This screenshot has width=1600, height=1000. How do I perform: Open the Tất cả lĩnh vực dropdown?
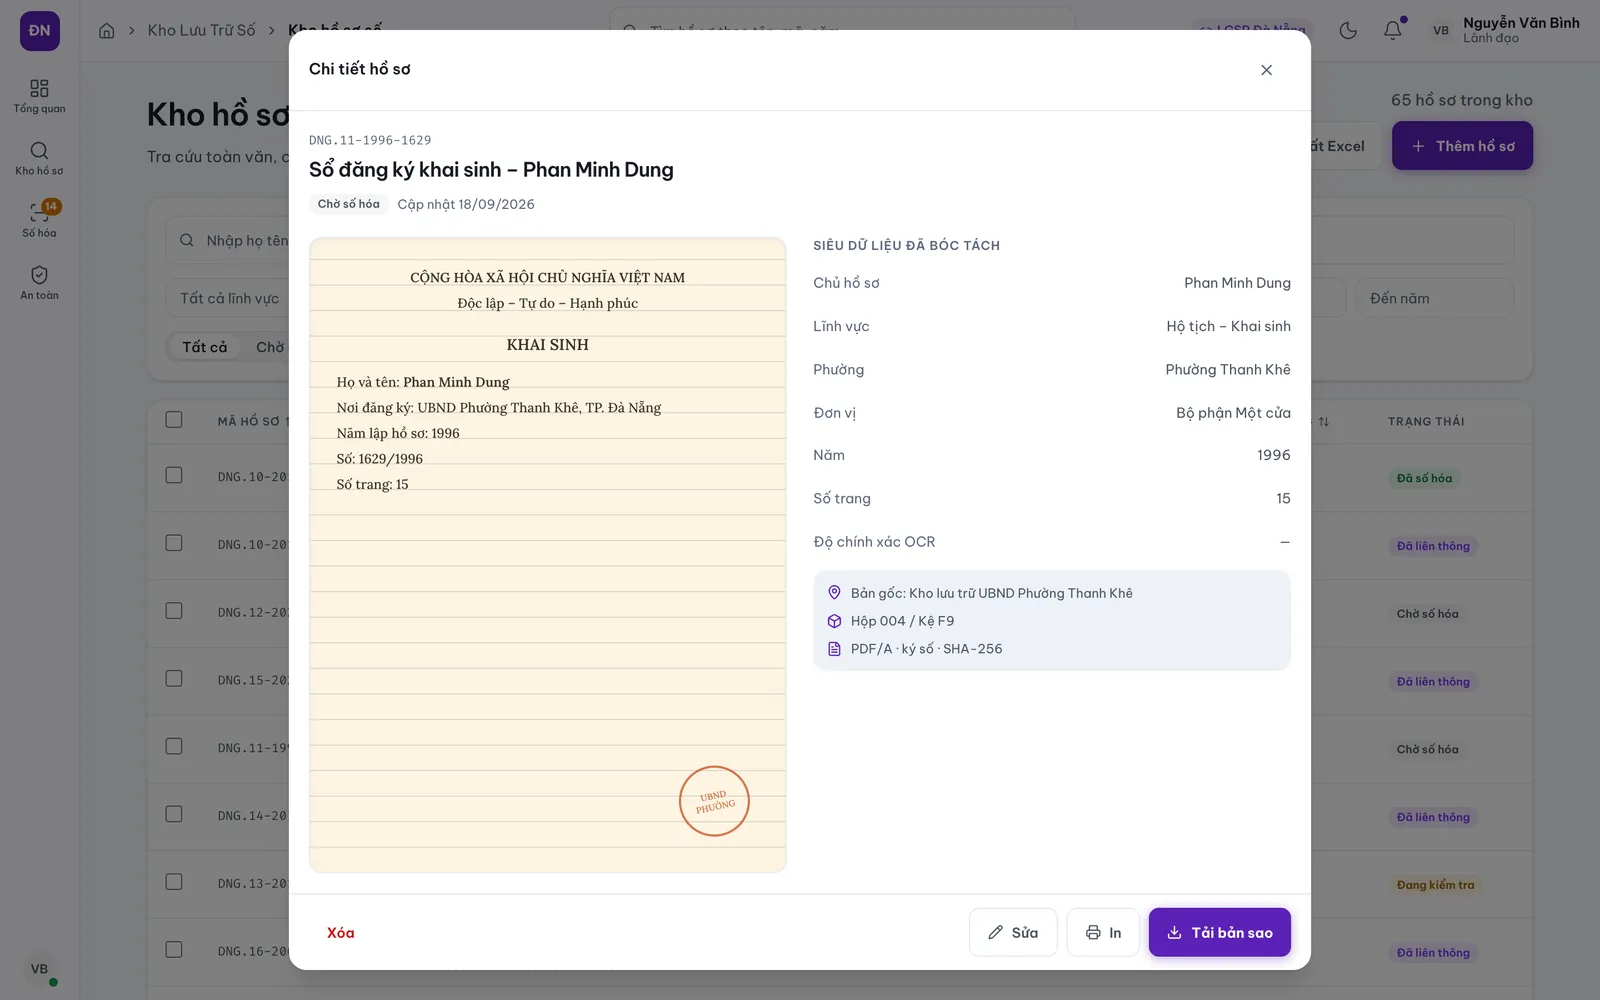tap(228, 298)
